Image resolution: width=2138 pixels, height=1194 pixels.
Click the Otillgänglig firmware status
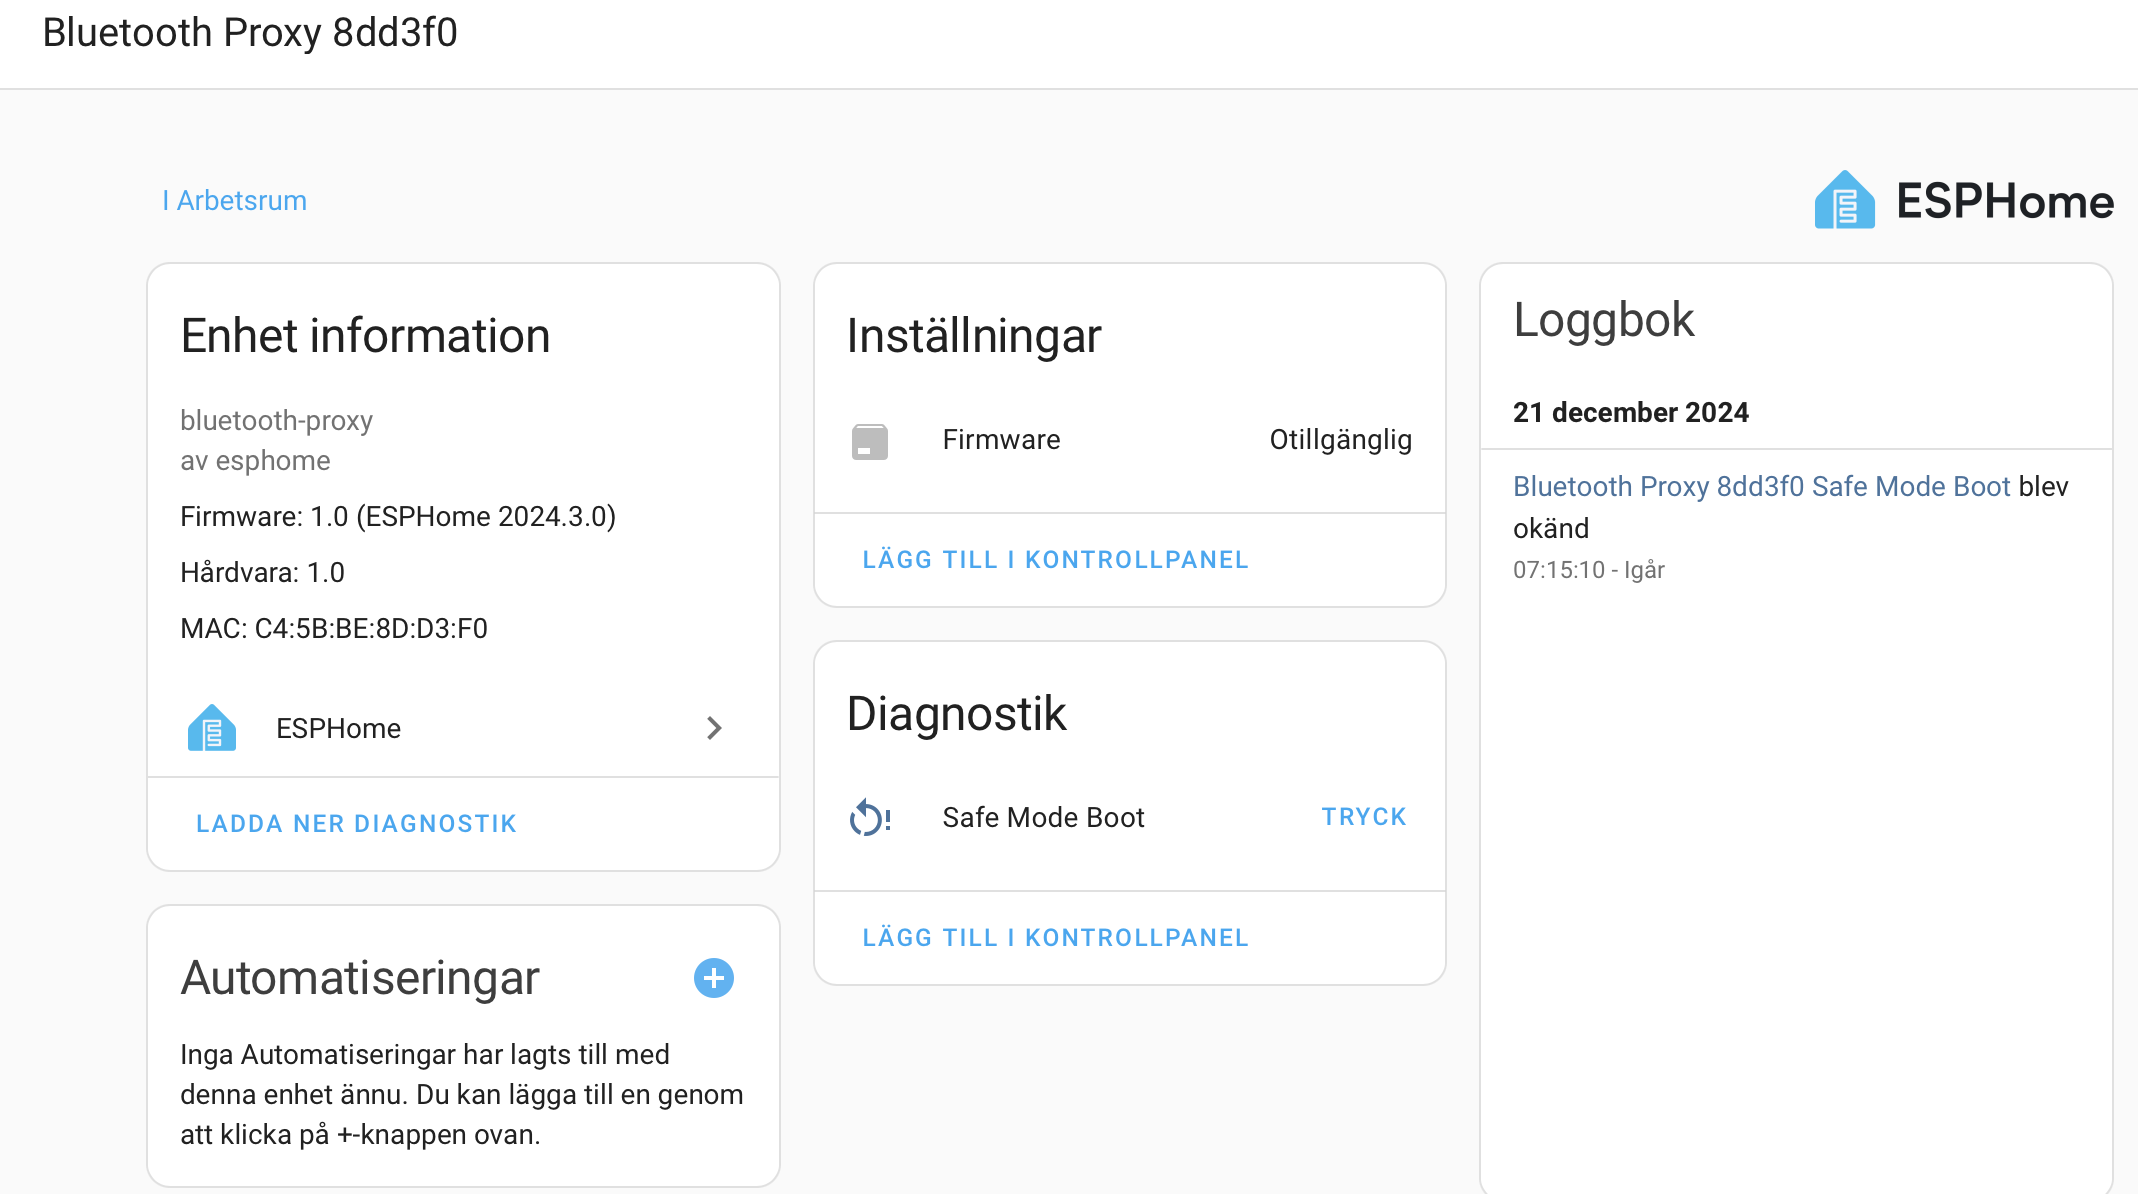click(x=1340, y=440)
